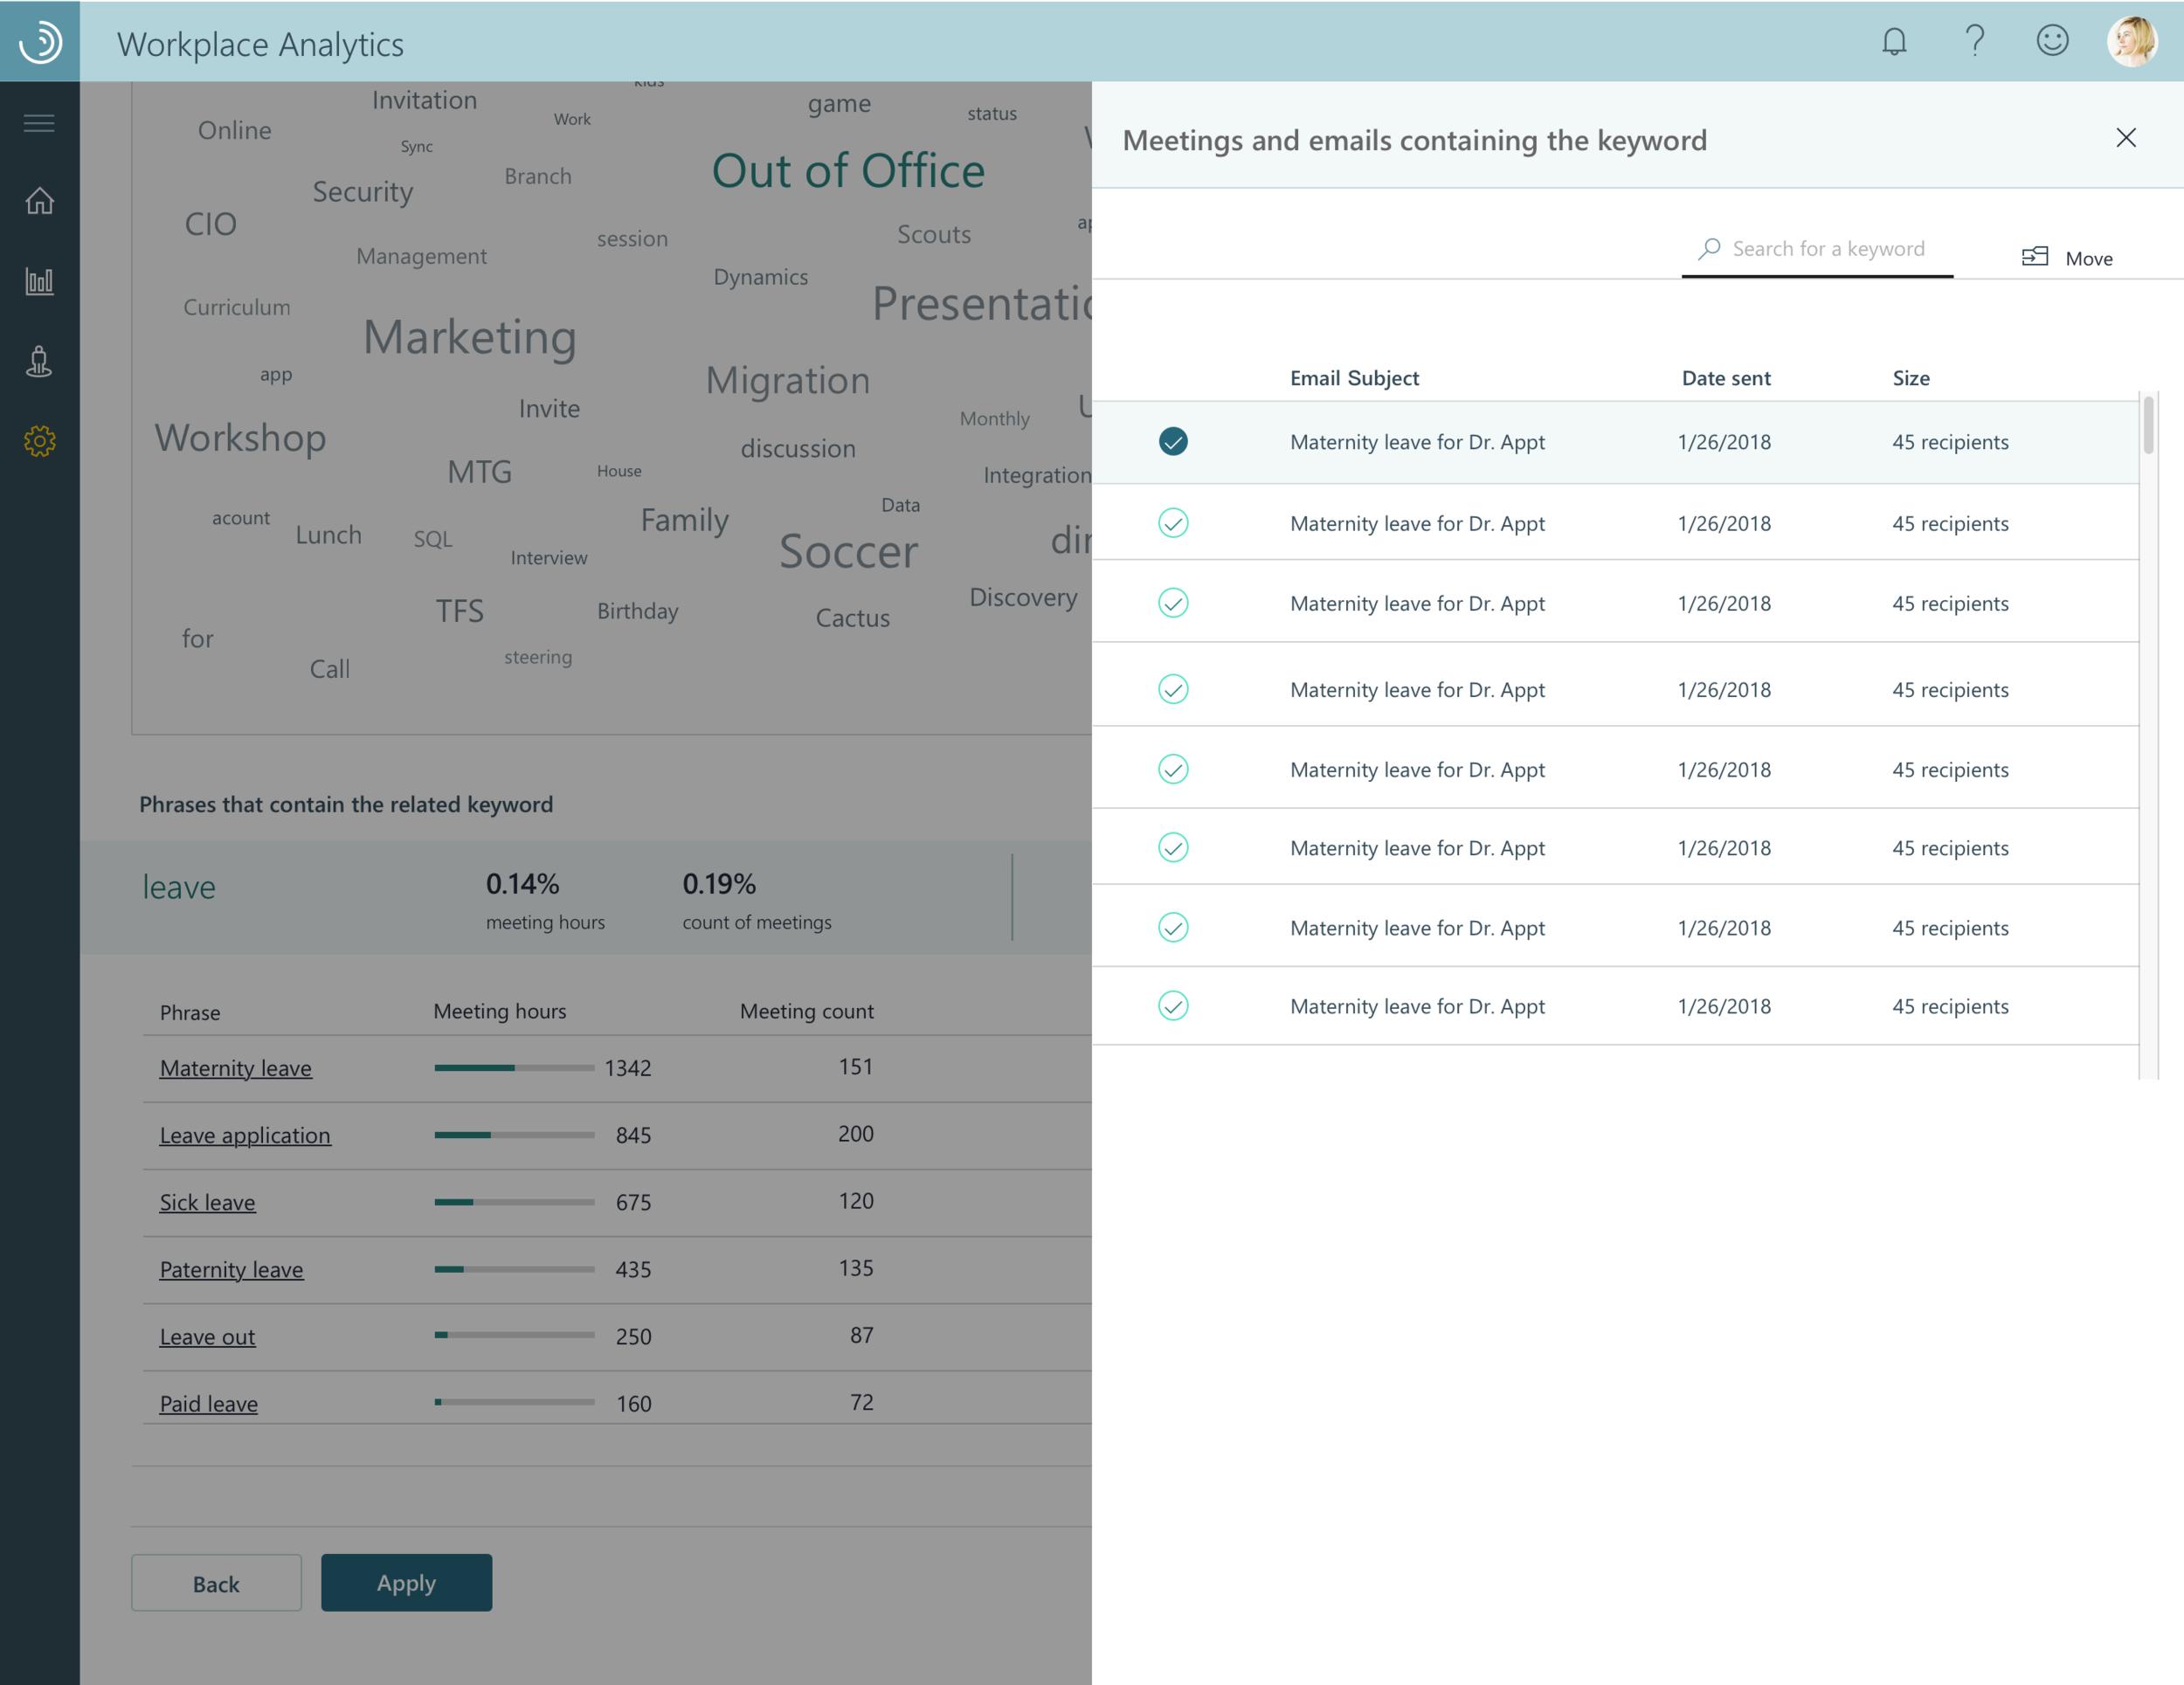Viewport: 2184px width, 1685px height.
Task: Send feedback with the smiley face icon
Action: pyautogui.click(x=2052, y=41)
